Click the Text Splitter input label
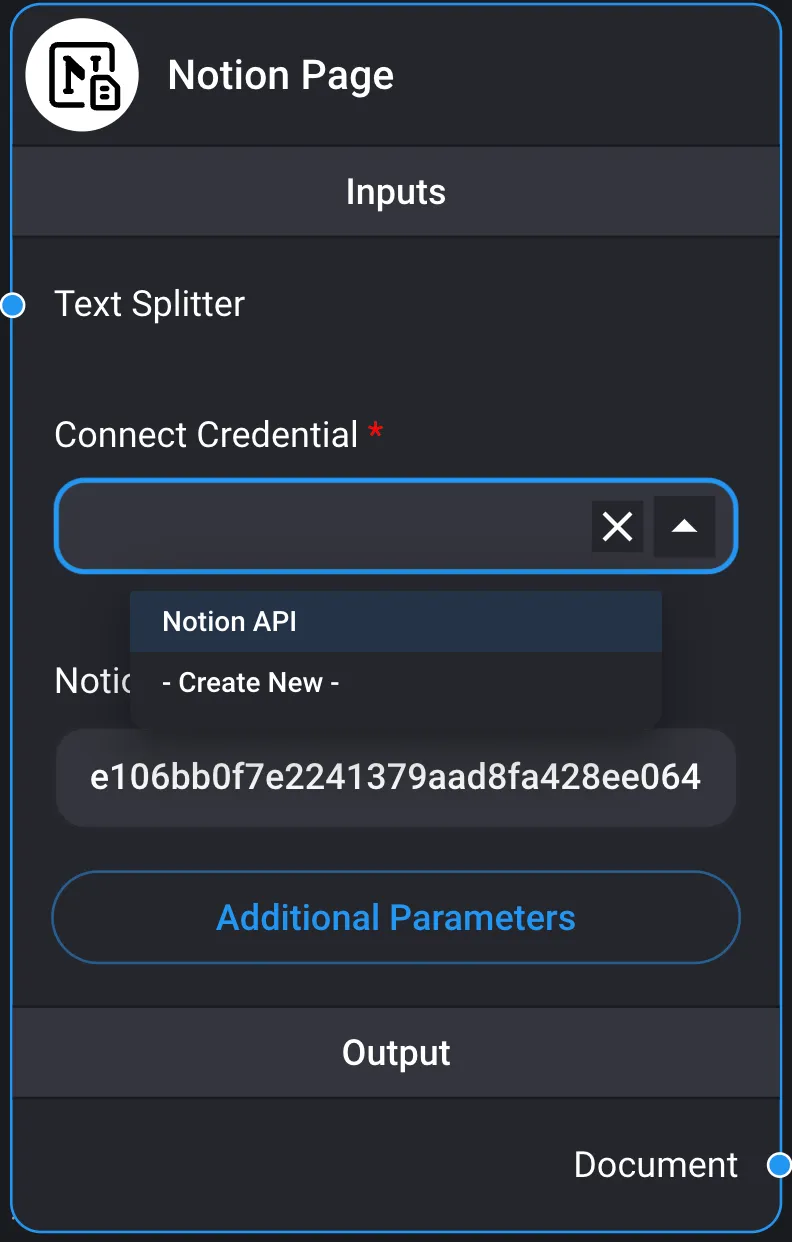 (150, 304)
